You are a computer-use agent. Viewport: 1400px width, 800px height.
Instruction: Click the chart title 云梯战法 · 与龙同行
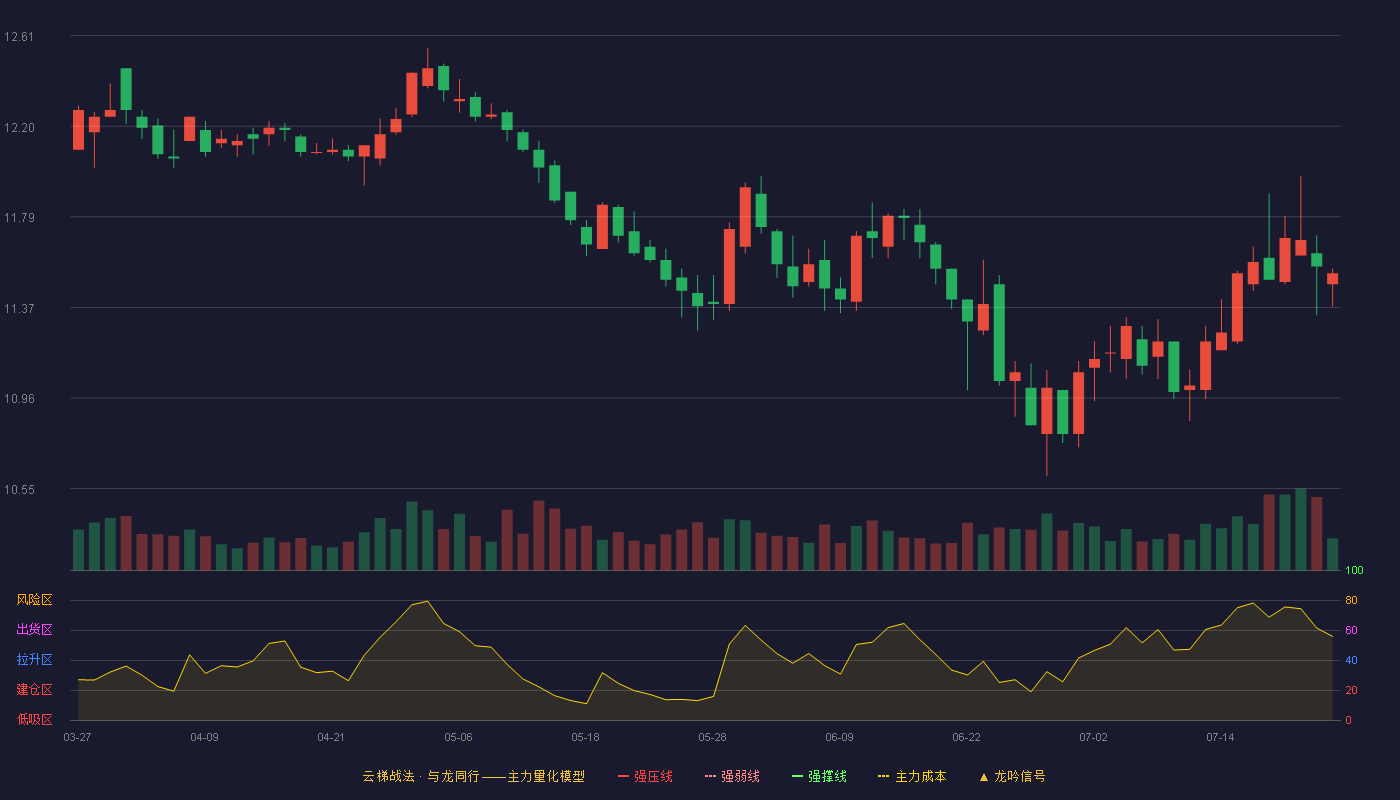(x=420, y=776)
